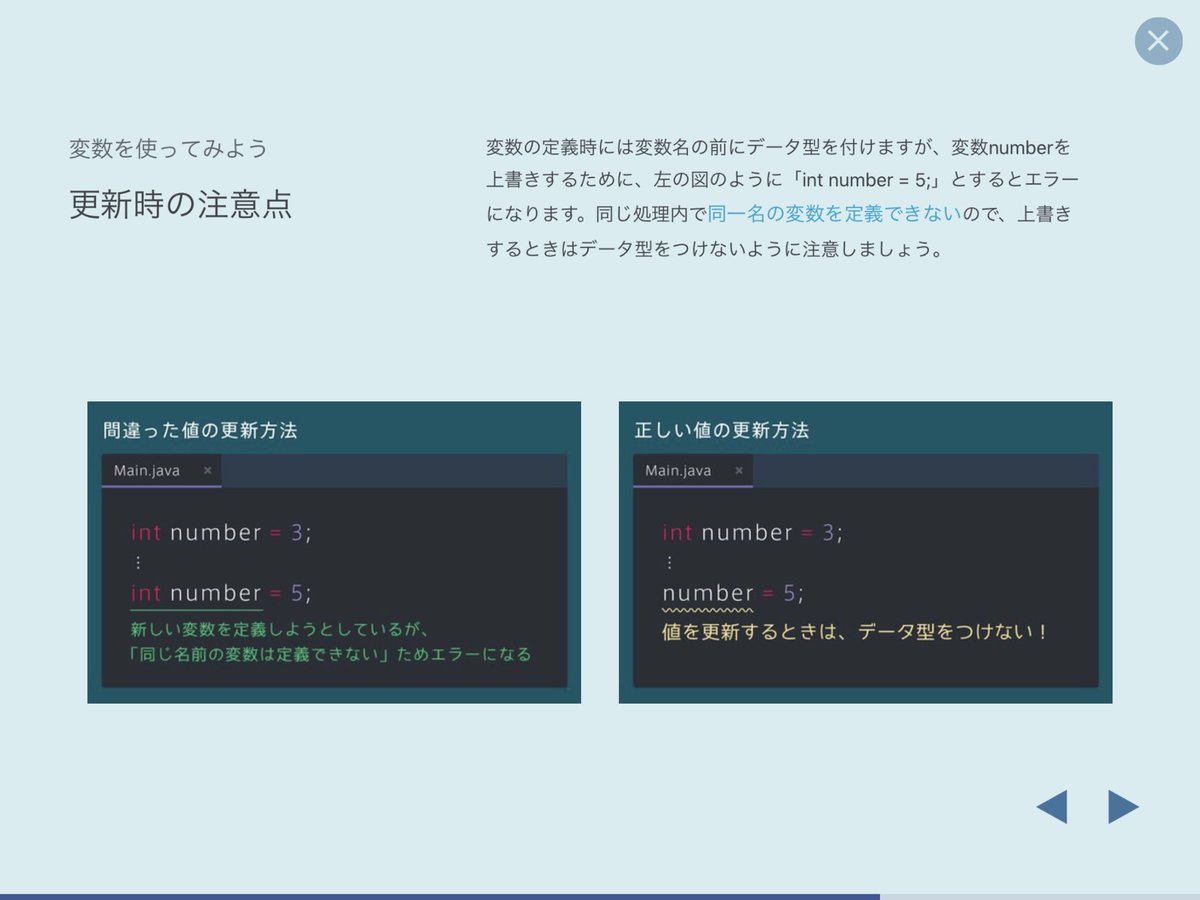This screenshot has width=1200, height=900.
Task: Click the panel title 間違った値の更新方法
Action: (x=200, y=430)
